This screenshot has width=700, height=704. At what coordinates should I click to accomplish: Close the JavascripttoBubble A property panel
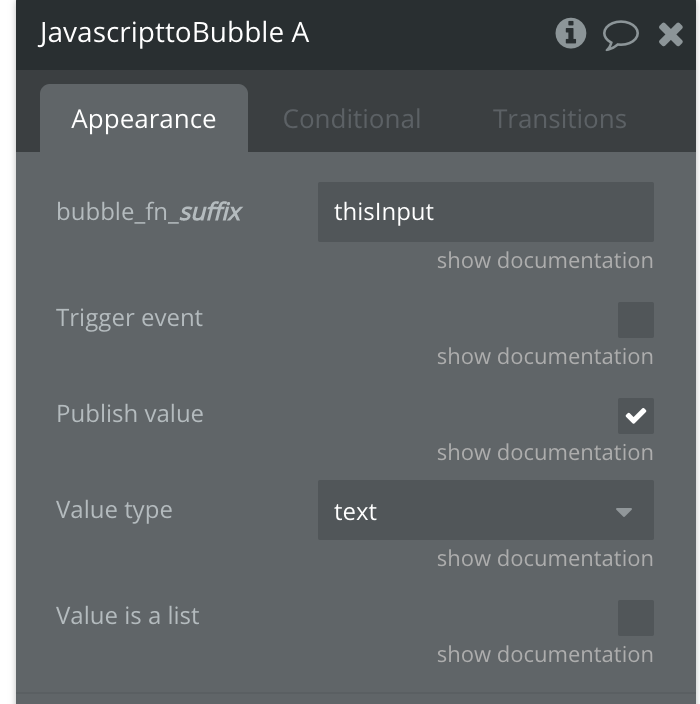670,35
